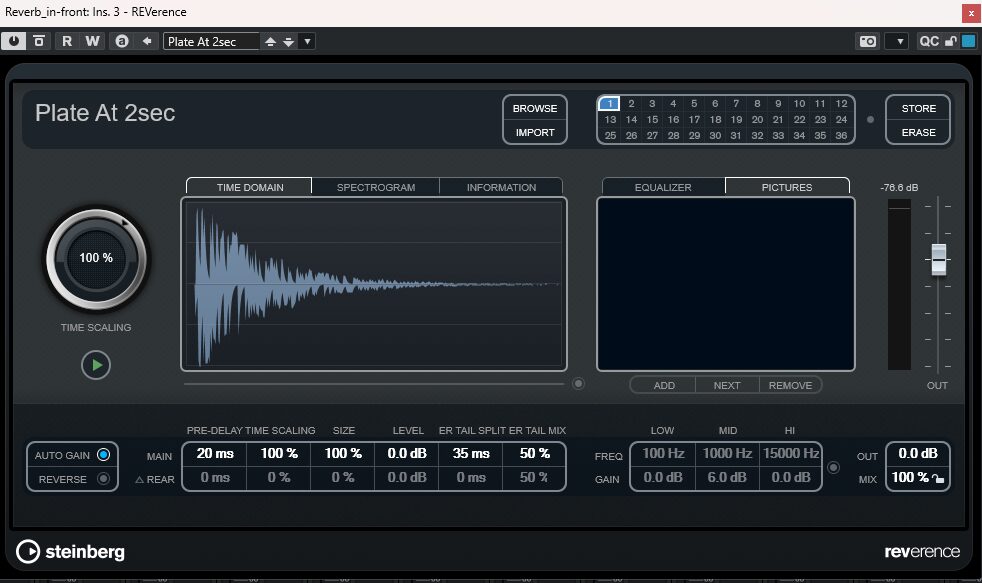Screen dimensions: 982x583
Task: Switch to the SPECTROGRAM tab
Action: tap(376, 187)
